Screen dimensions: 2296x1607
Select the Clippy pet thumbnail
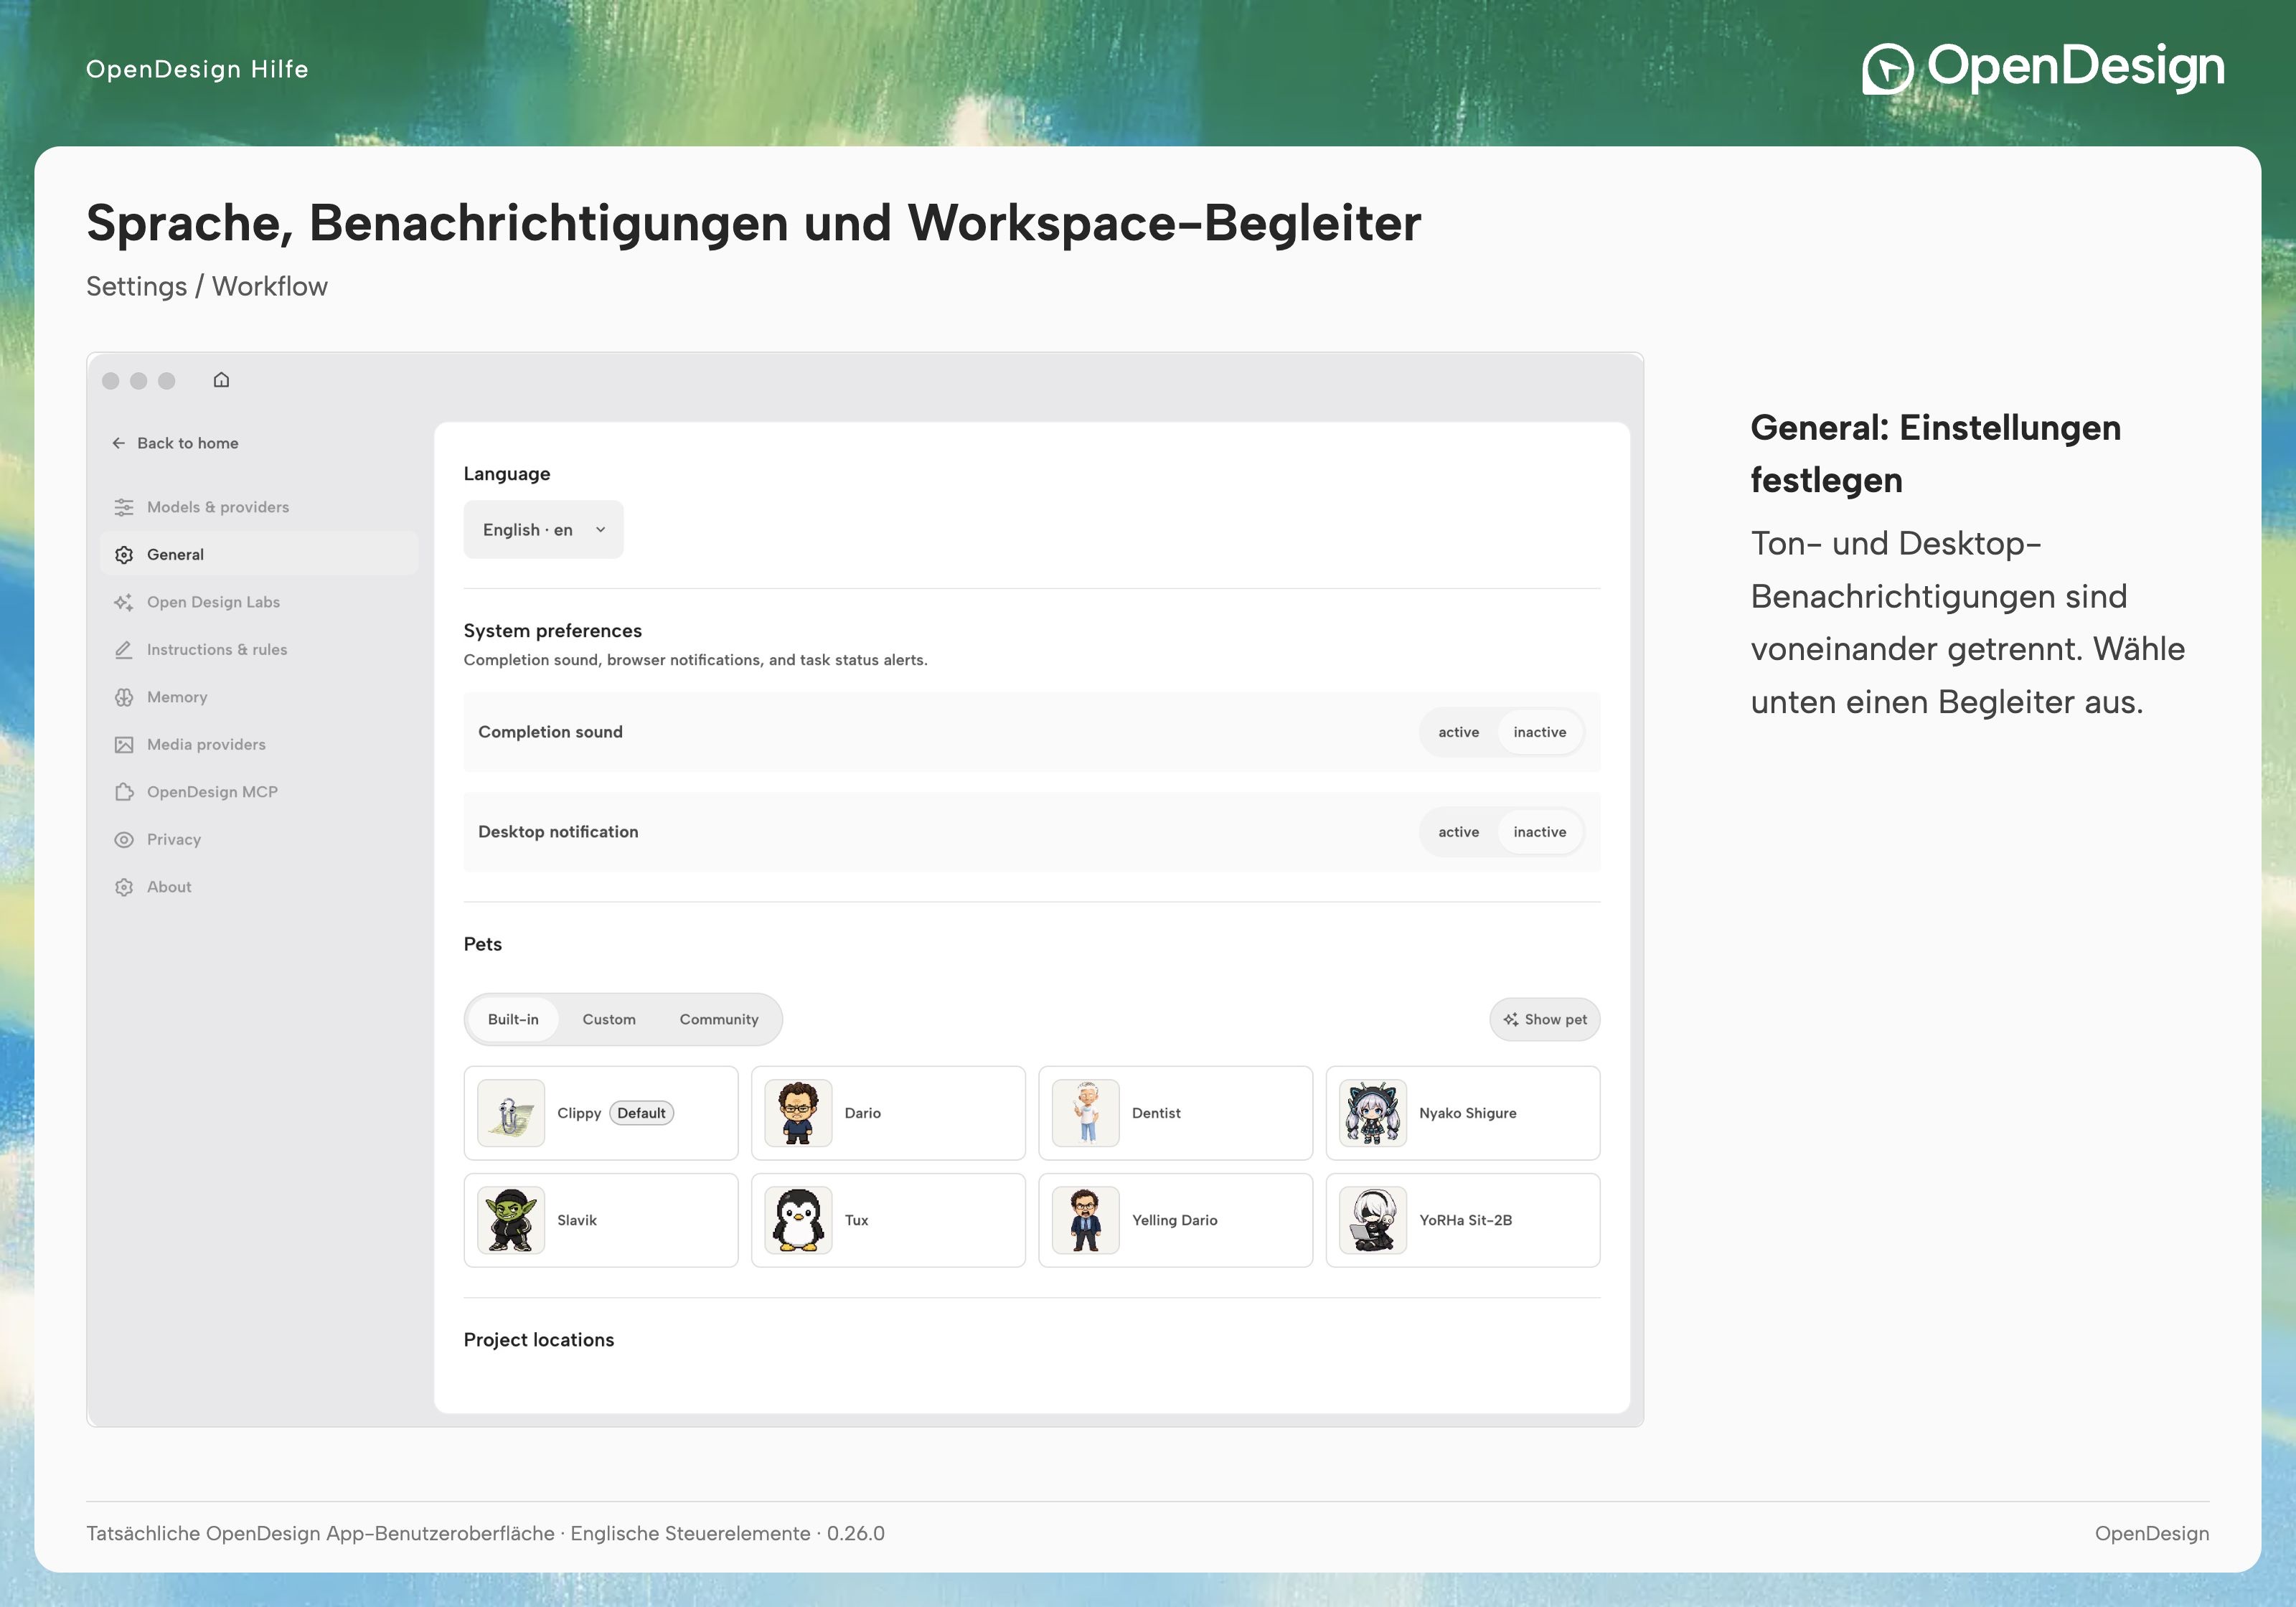point(511,1113)
